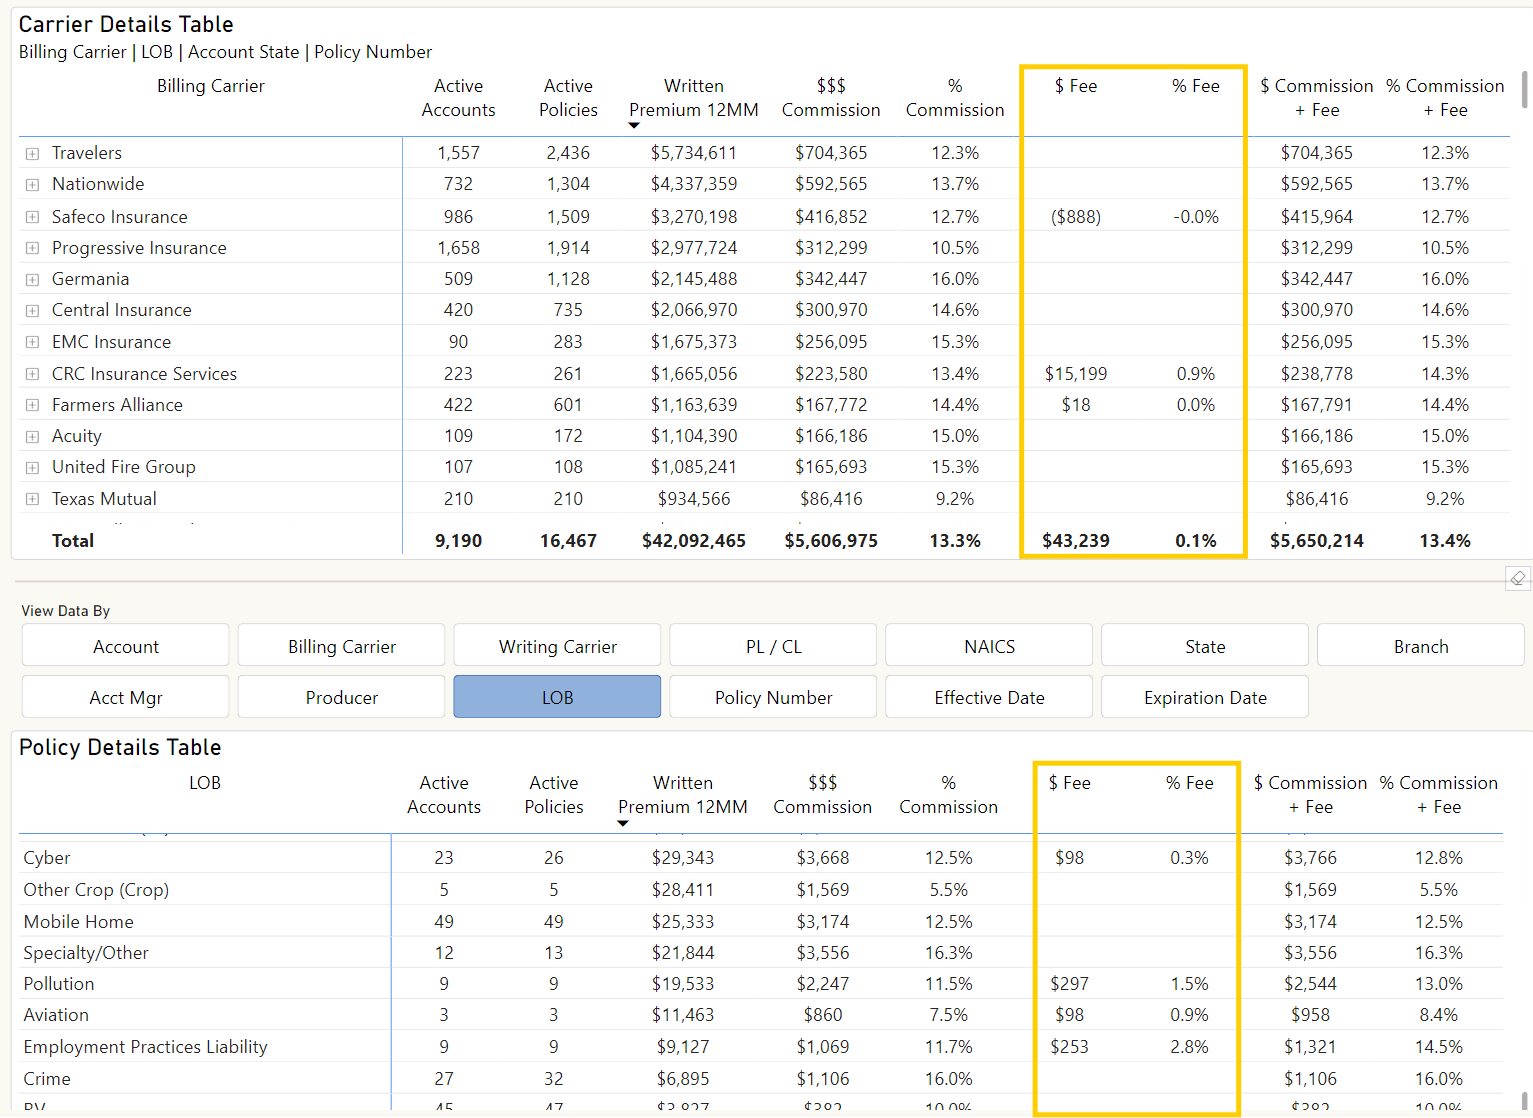The width and height of the screenshot is (1533, 1118).
Task: Expand the Progressive Insurance row
Action: click(x=33, y=248)
